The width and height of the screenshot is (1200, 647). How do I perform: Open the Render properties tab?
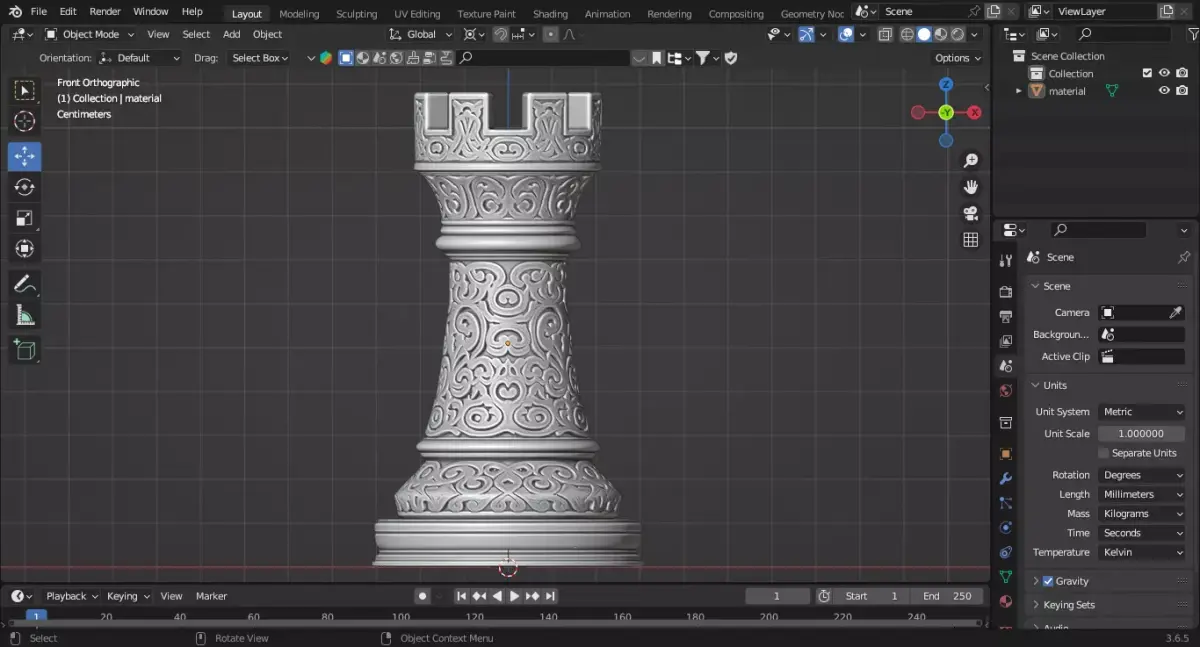pyautogui.click(x=1006, y=292)
